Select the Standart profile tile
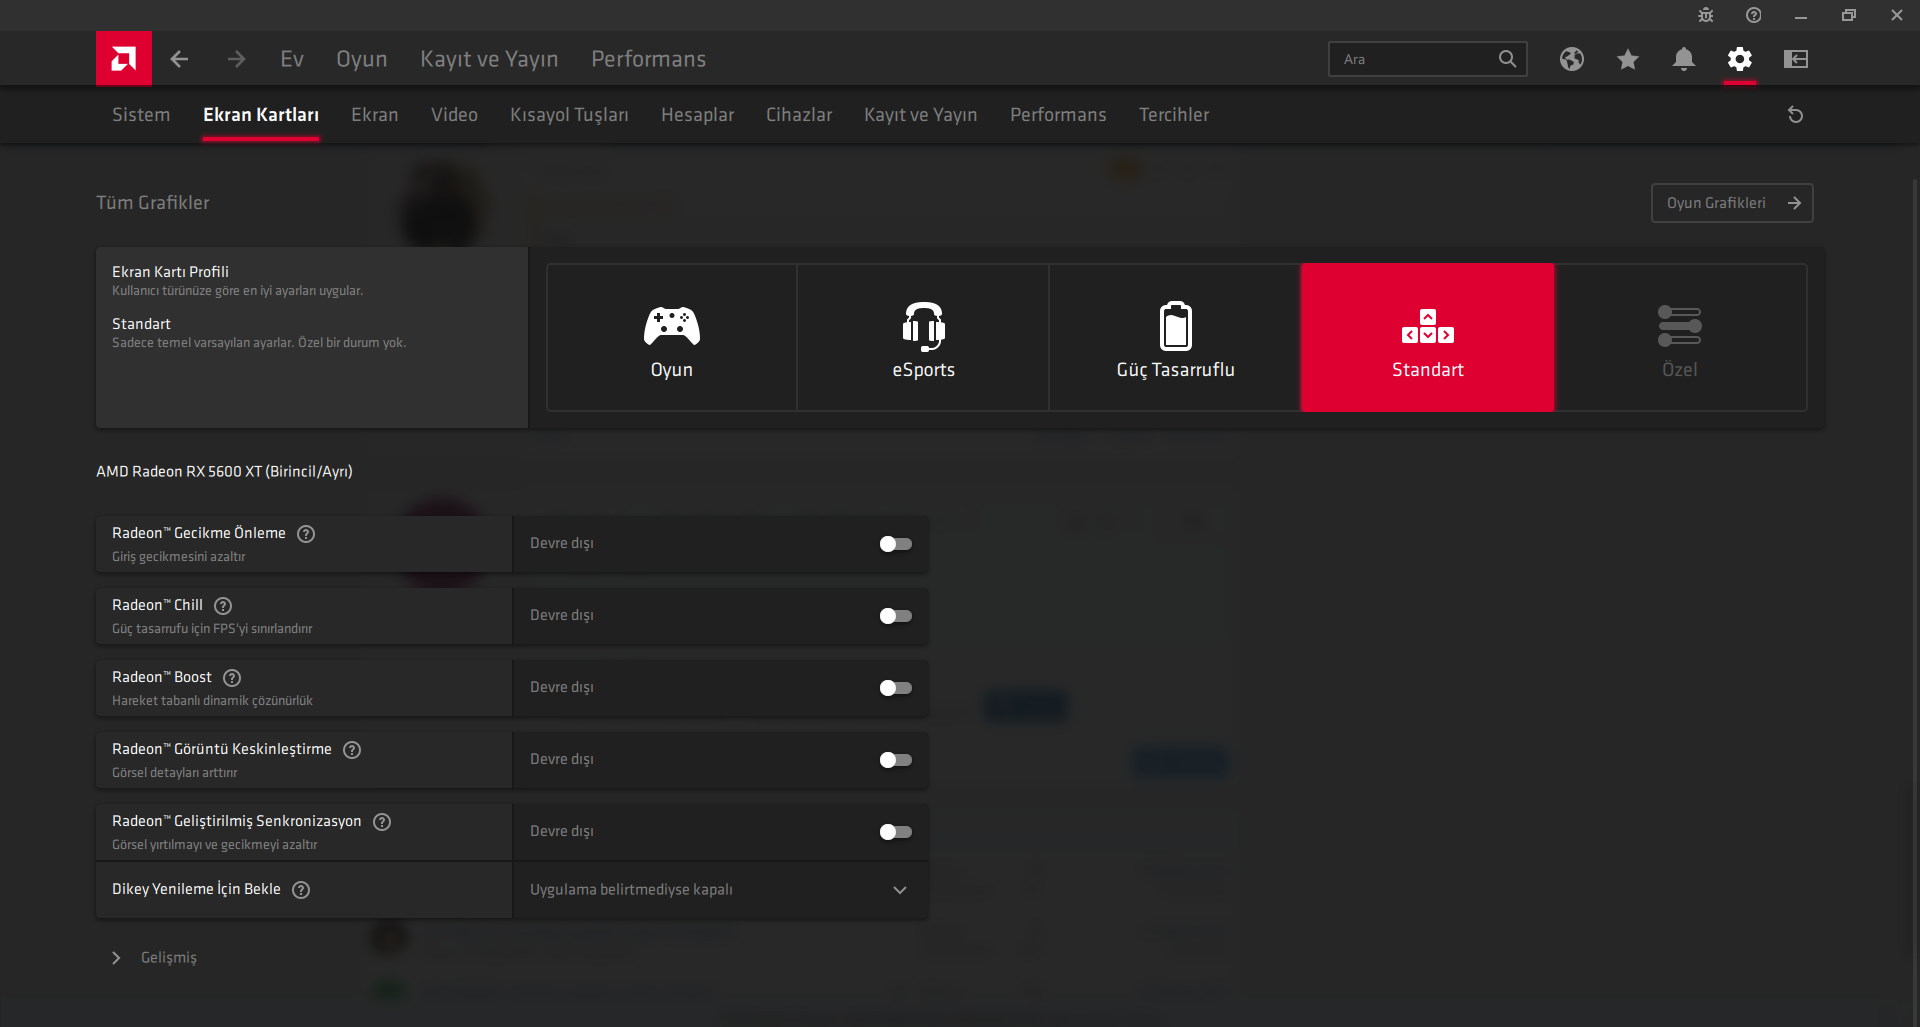The width and height of the screenshot is (1920, 1027). pos(1428,338)
